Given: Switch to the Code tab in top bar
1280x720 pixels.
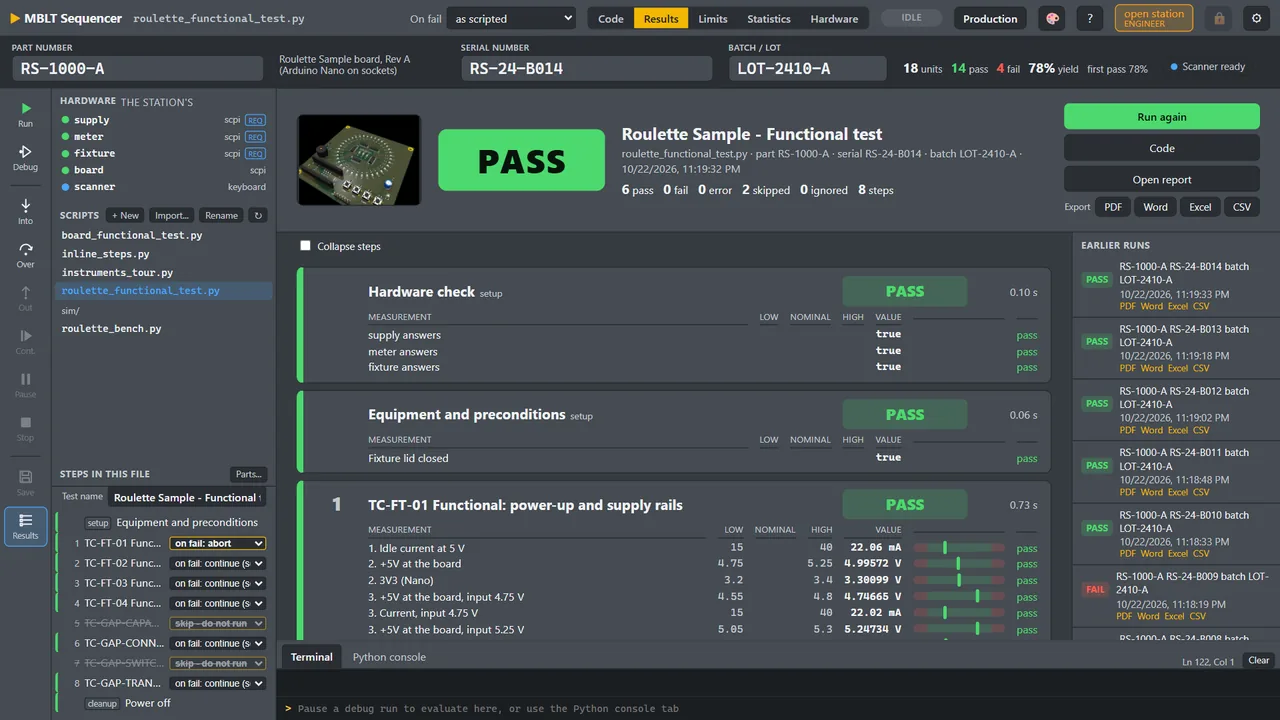Looking at the screenshot, I should coord(611,18).
